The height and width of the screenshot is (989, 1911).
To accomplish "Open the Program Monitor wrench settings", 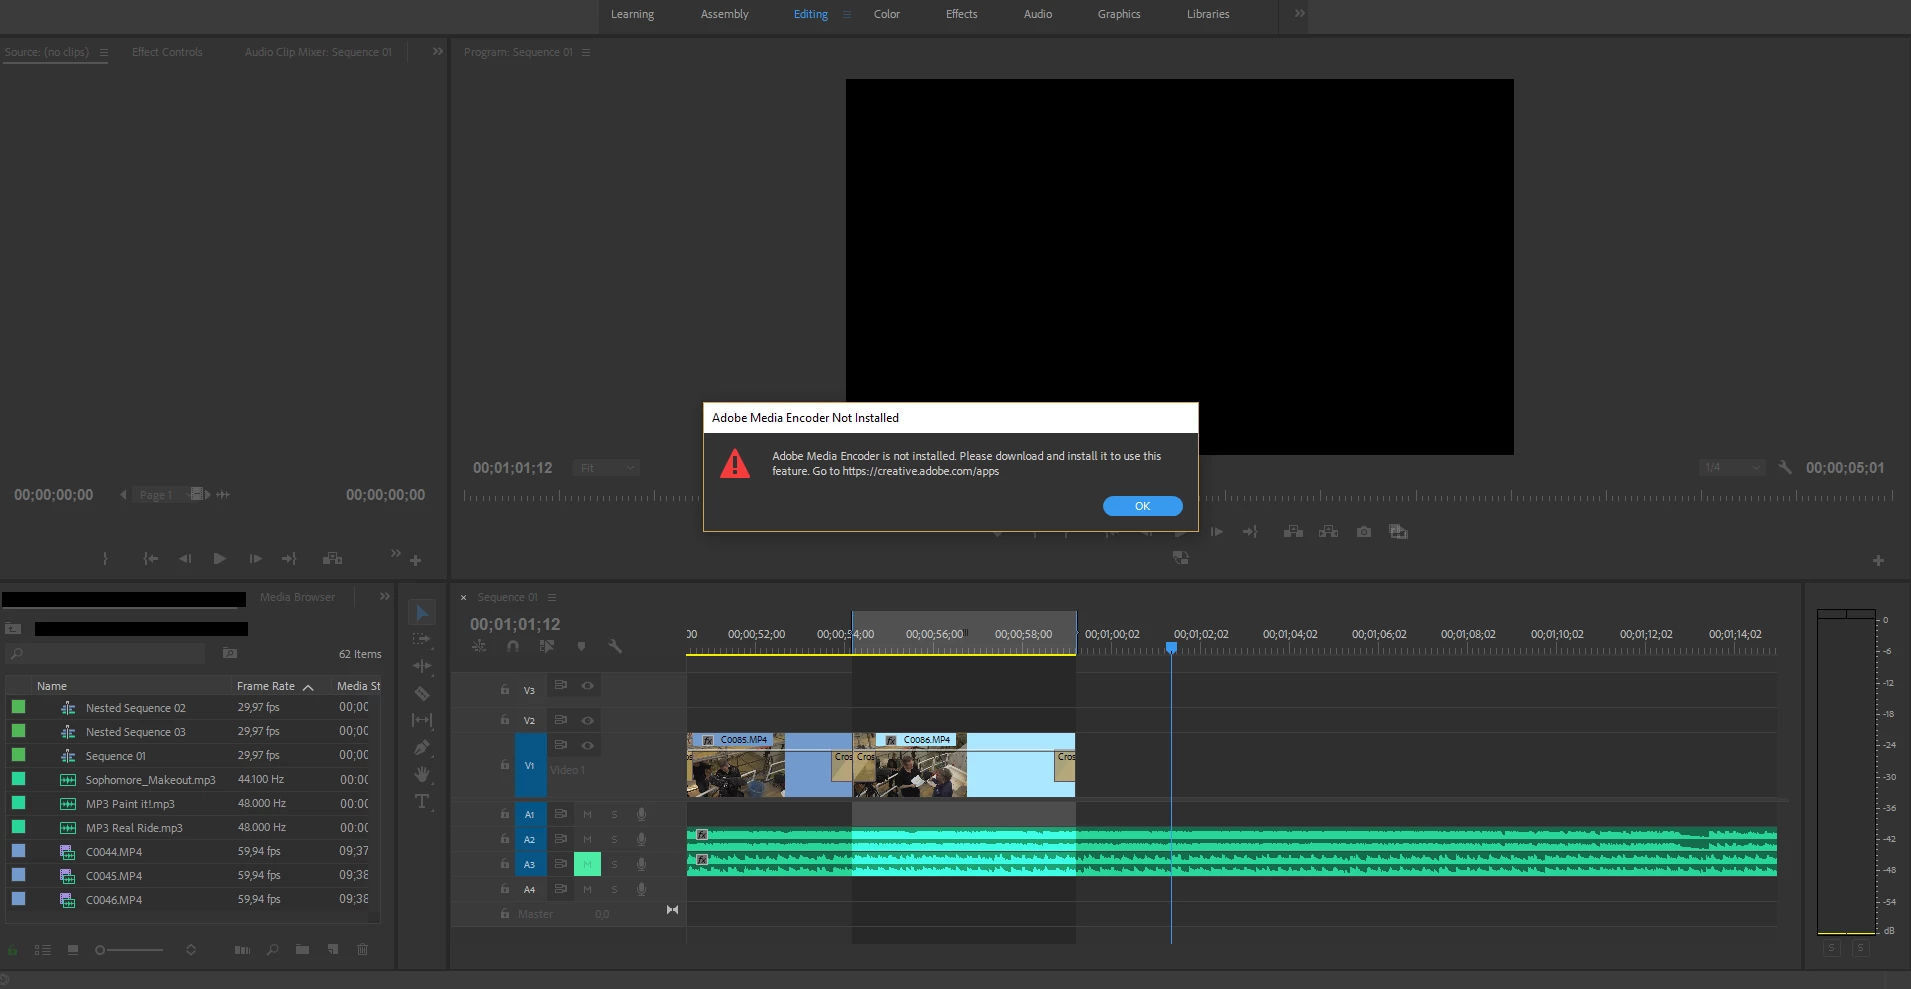I will pyautogui.click(x=1785, y=467).
